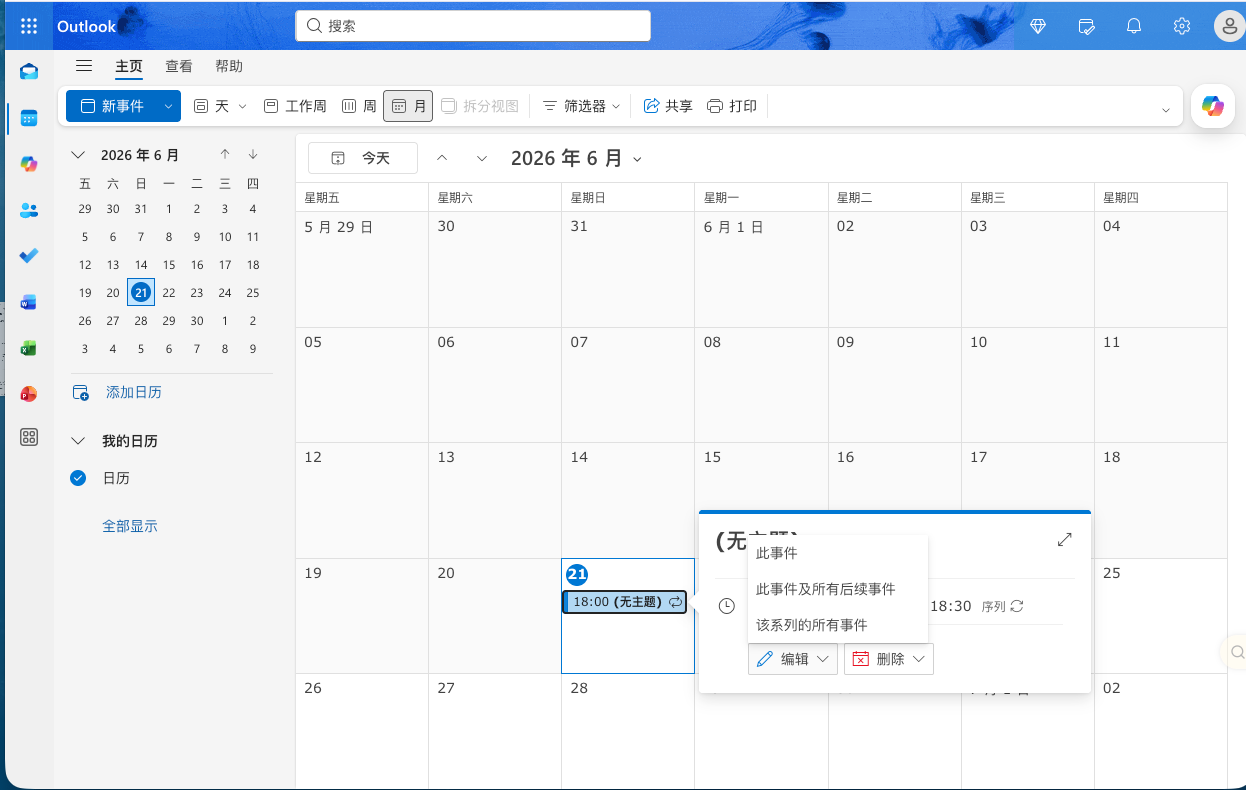Open Mail from the left sidebar
The height and width of the screenshot is (790, 1246).
click(x=29, y=71)
